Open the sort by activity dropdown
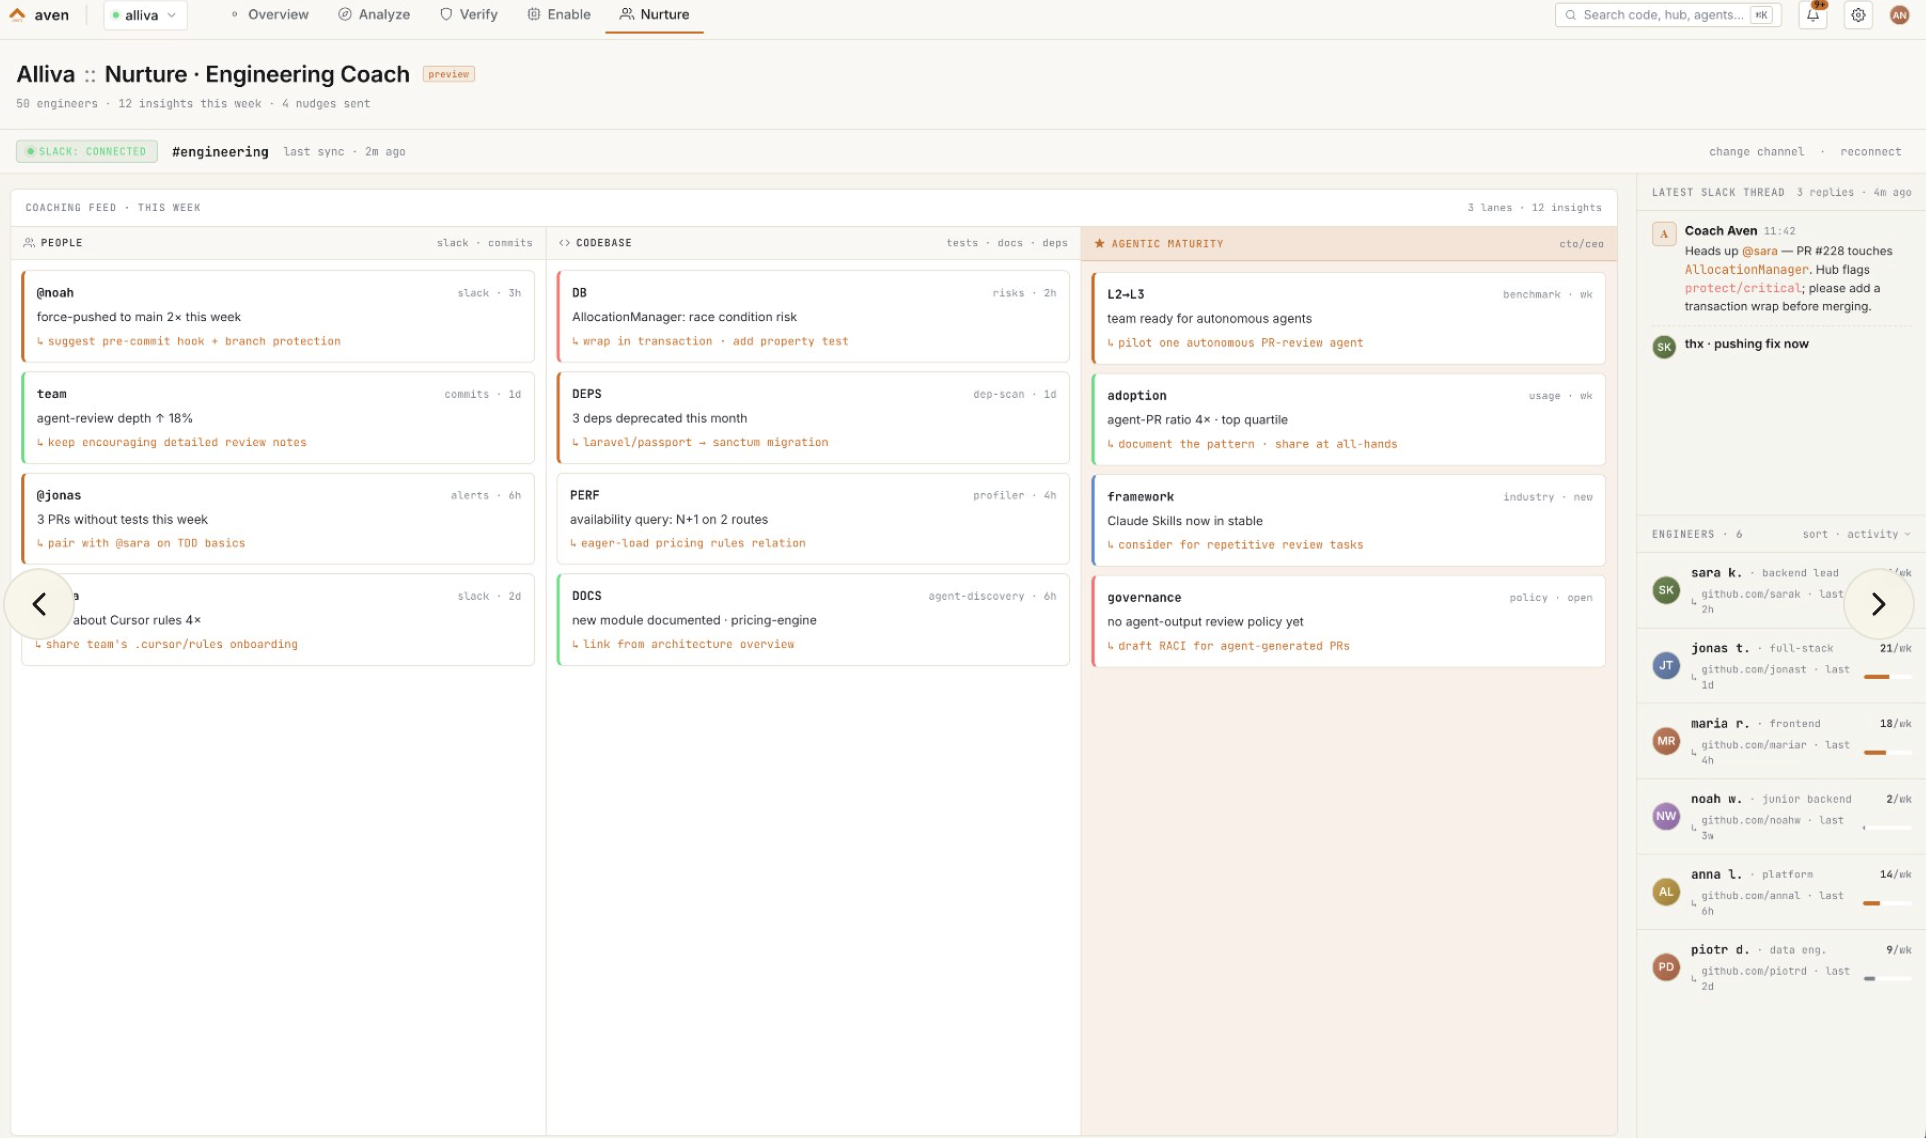Image resolution: width=1926 pixels, height=1138 pixels. [x=1858, y=534]
